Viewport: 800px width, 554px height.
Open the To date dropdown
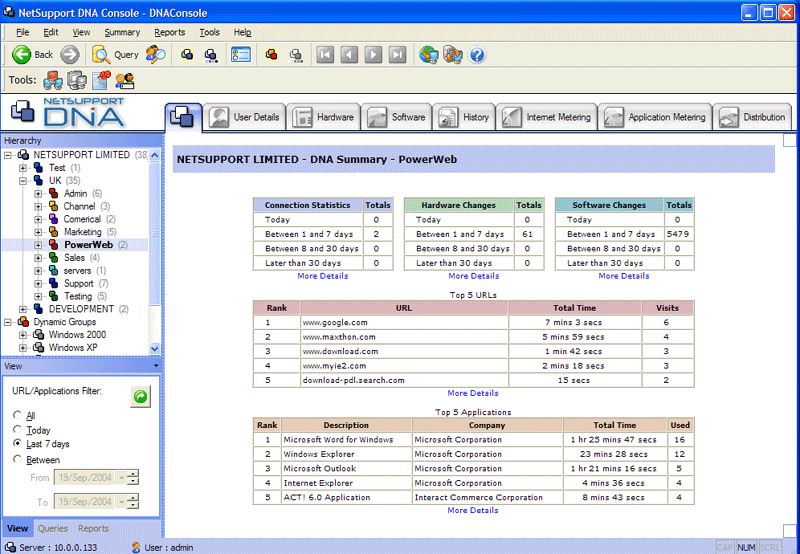click(121, 501)
